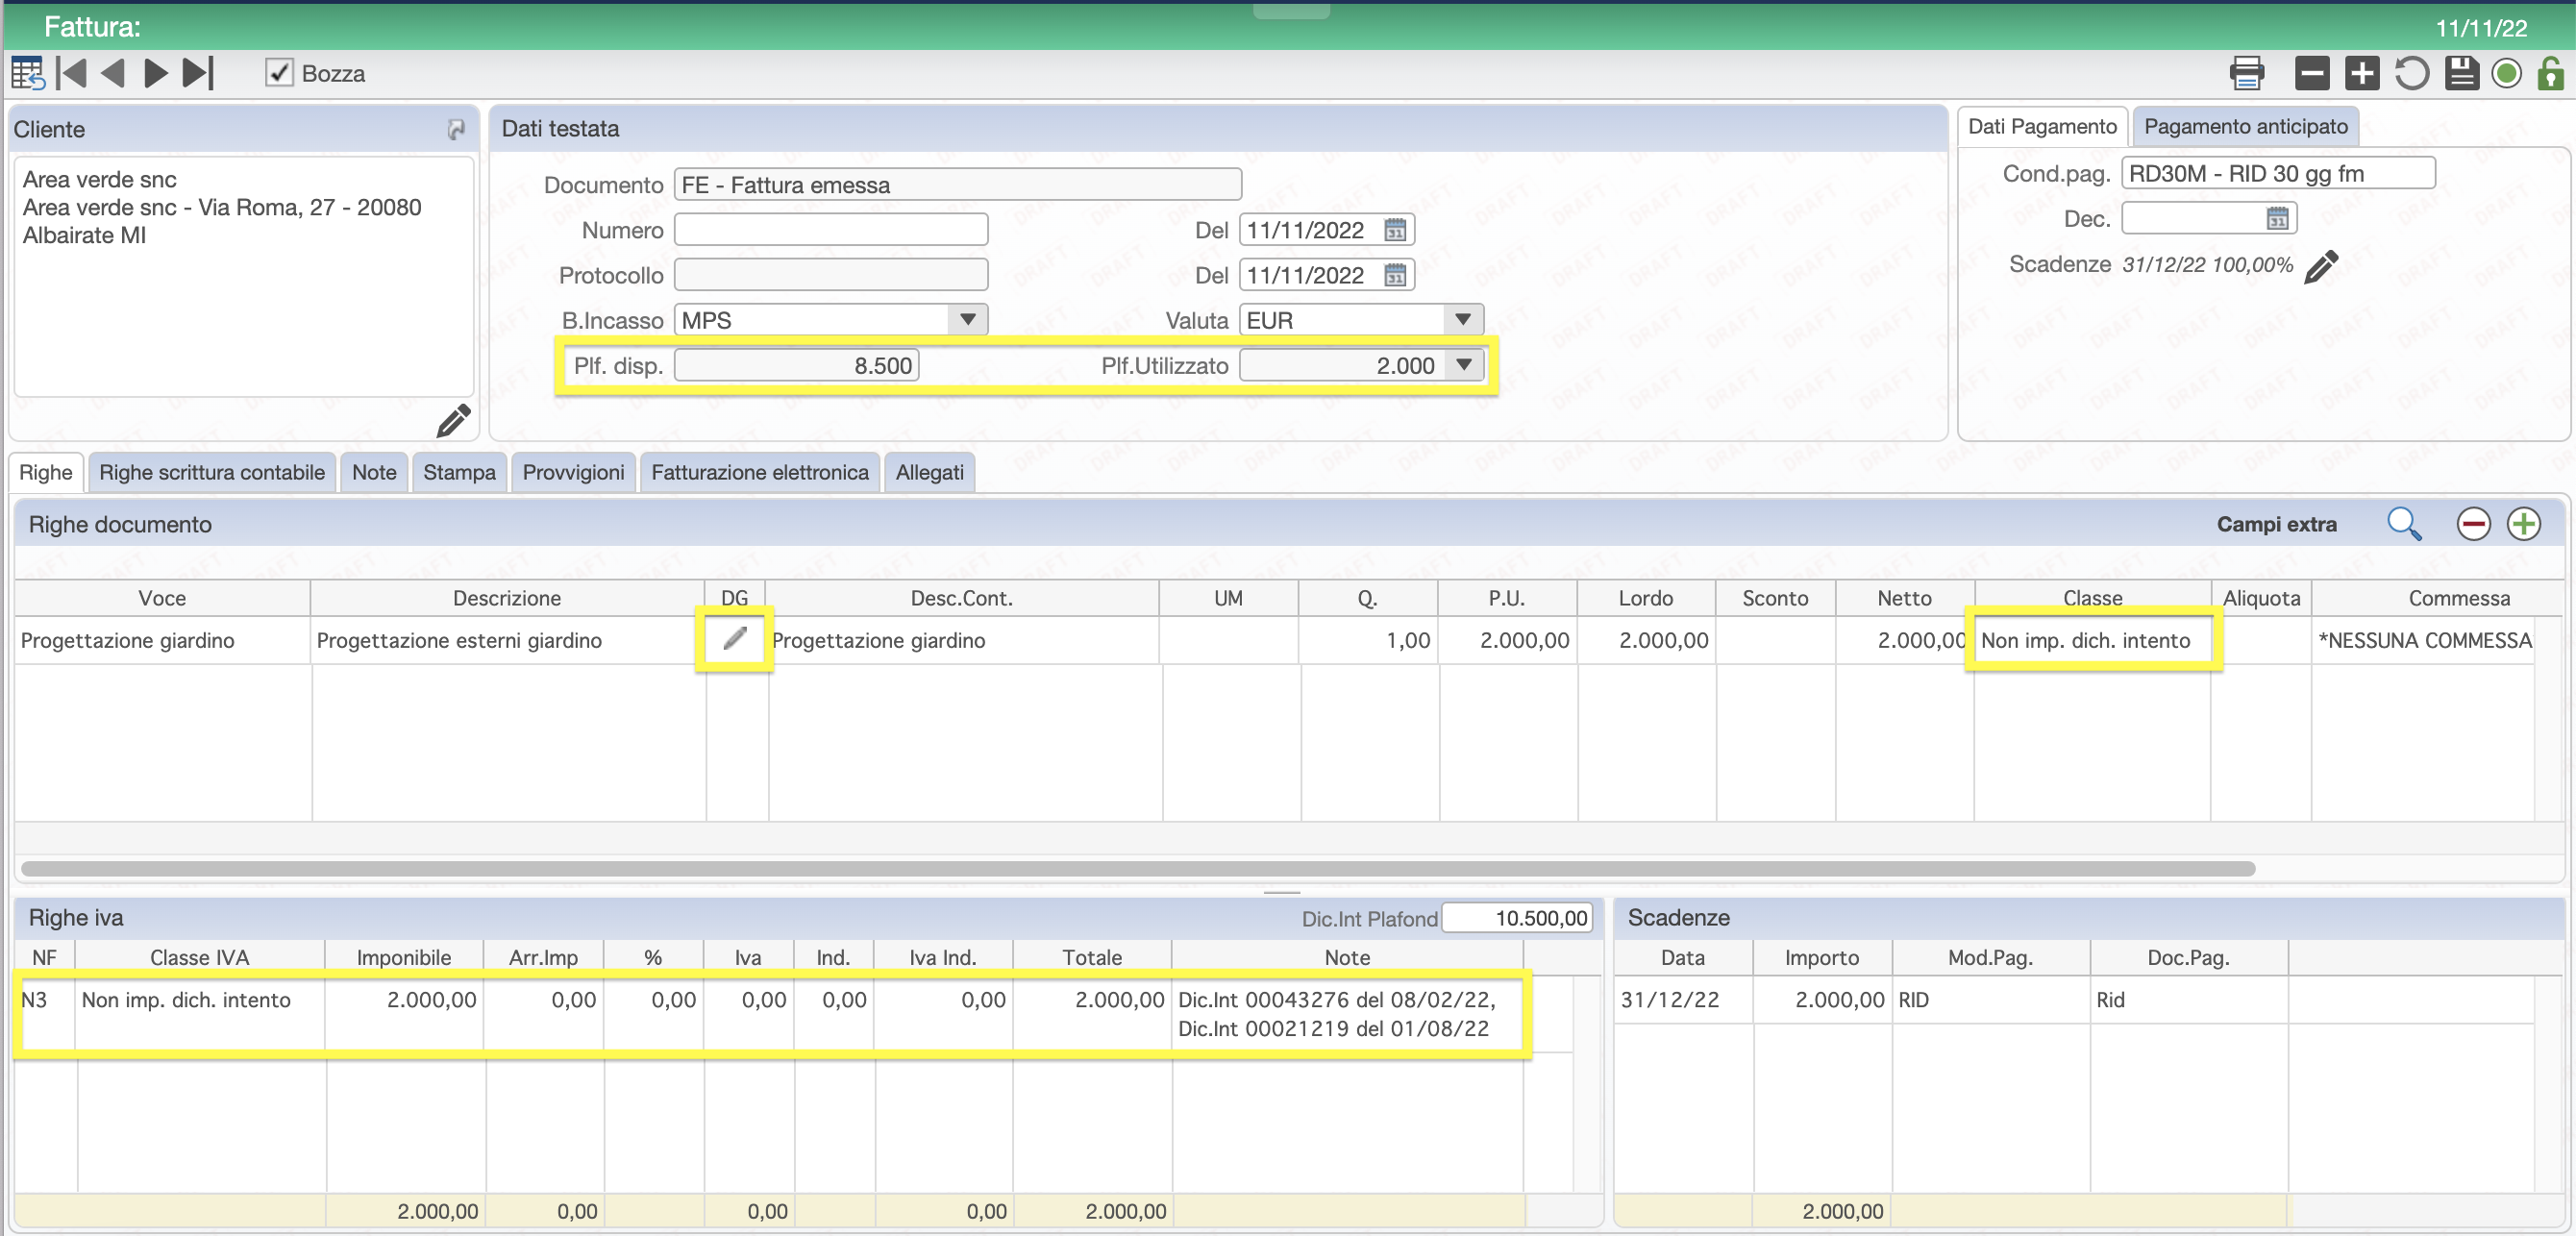Click the floppy disk save icon

[x=2462, y=73]
